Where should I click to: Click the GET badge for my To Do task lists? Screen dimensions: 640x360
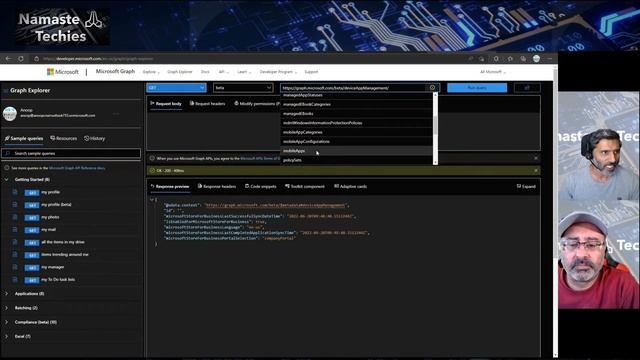coord(32,280)
